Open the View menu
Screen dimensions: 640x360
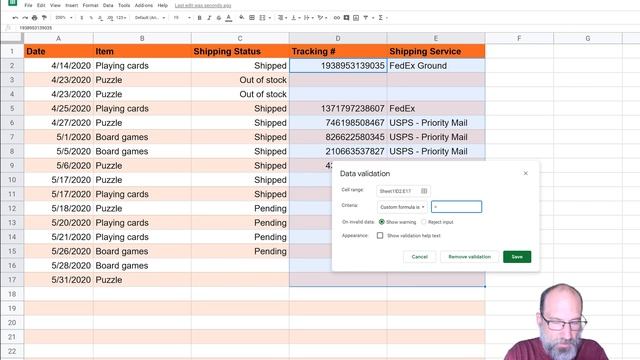(x=55, y=5)
